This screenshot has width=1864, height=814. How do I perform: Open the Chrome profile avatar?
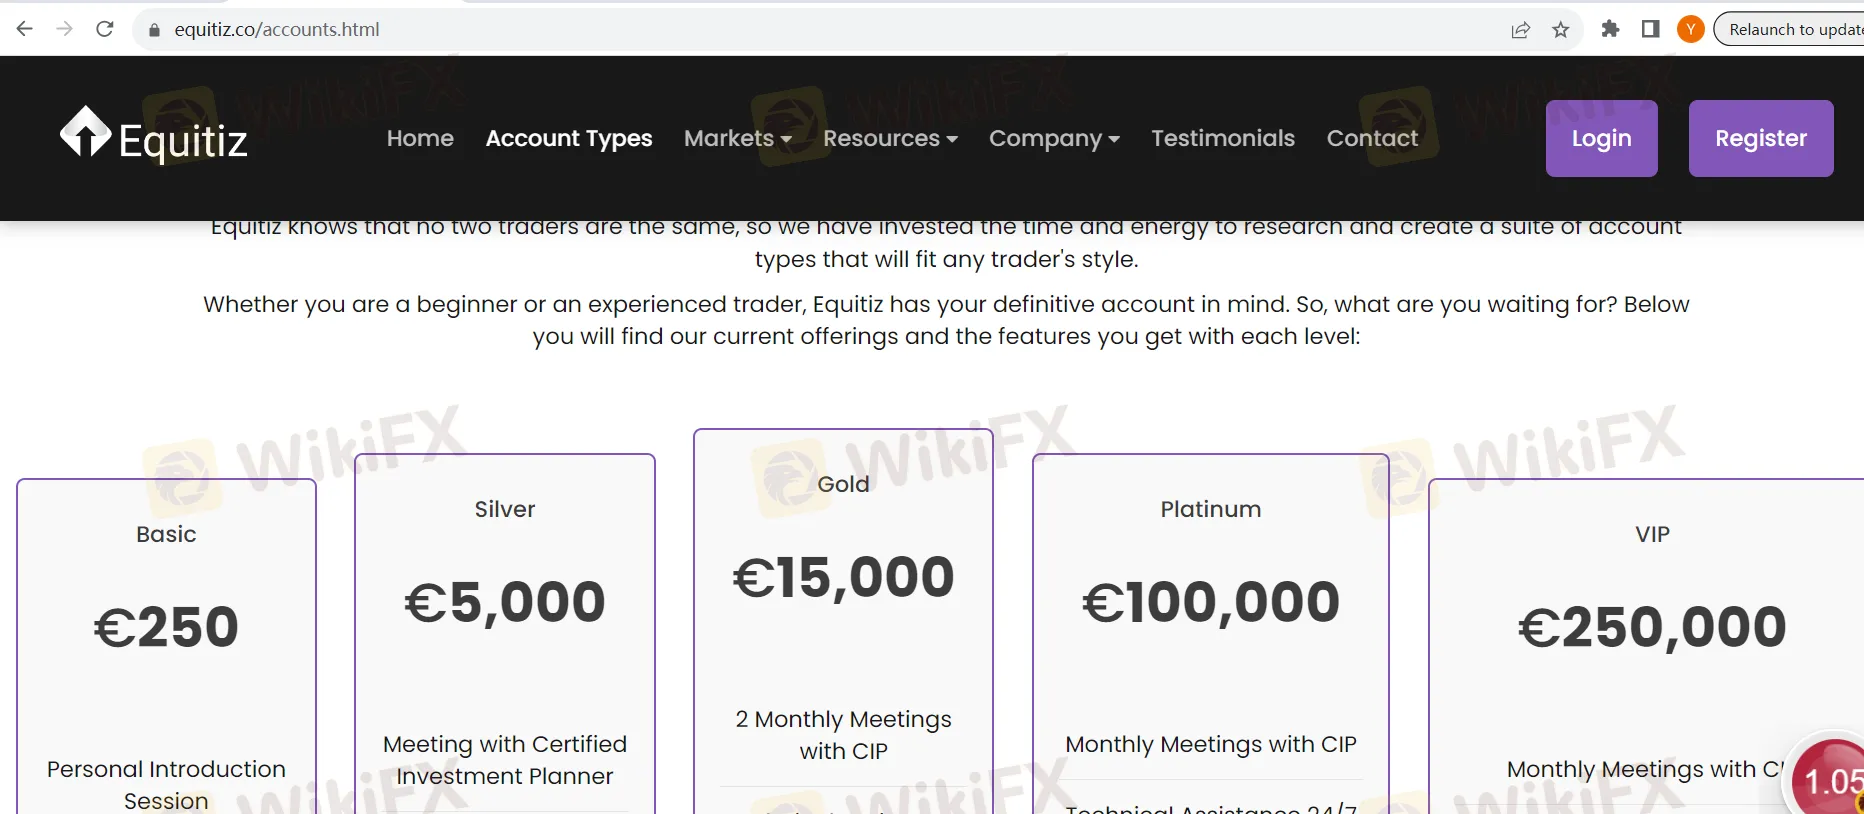pos(1690,29)
